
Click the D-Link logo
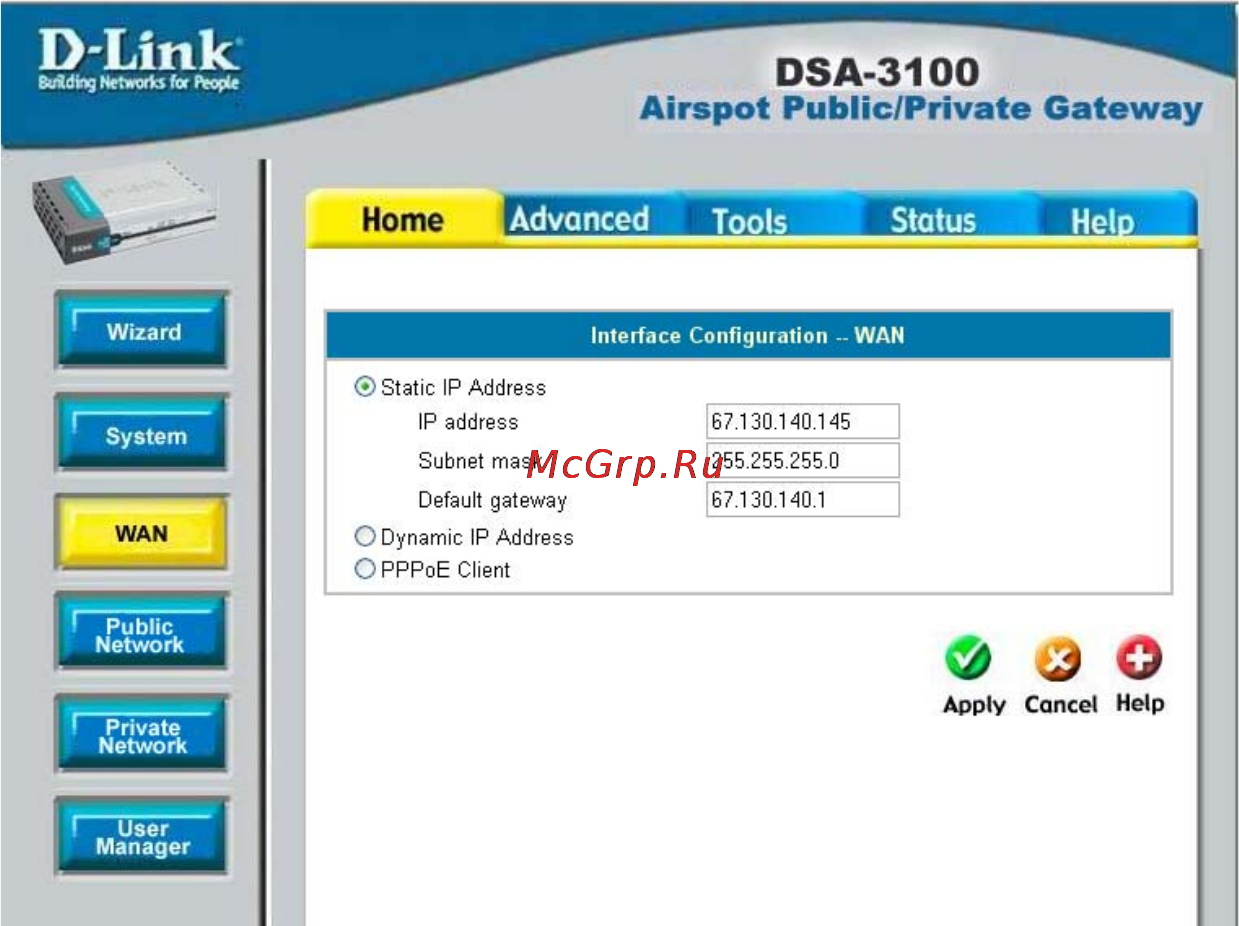[x=139, y=61]
